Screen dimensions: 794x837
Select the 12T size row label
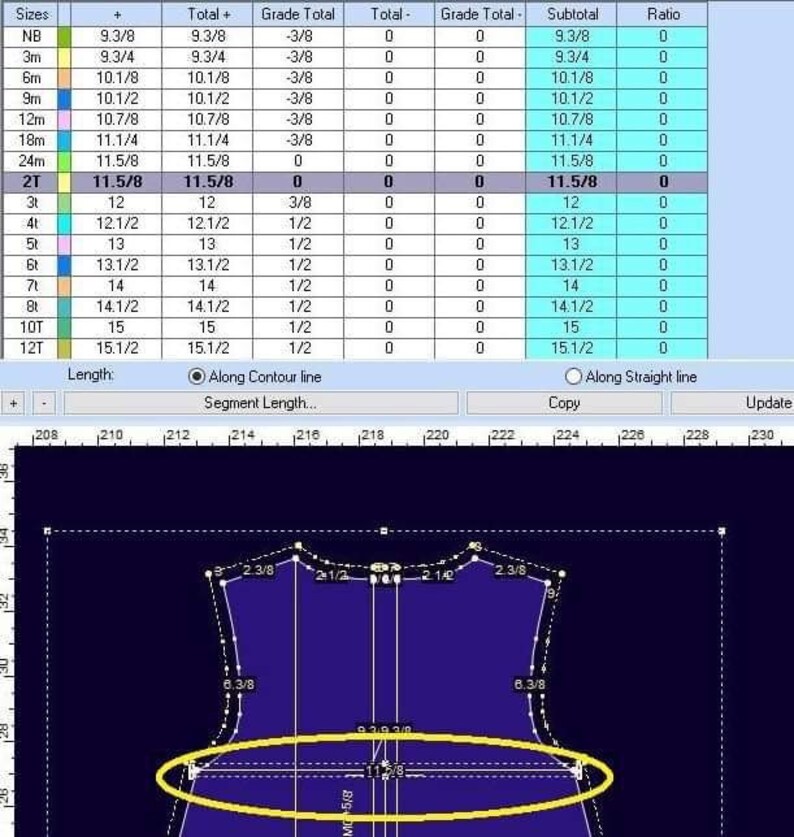pyautogui.click(x=31, y=349)
